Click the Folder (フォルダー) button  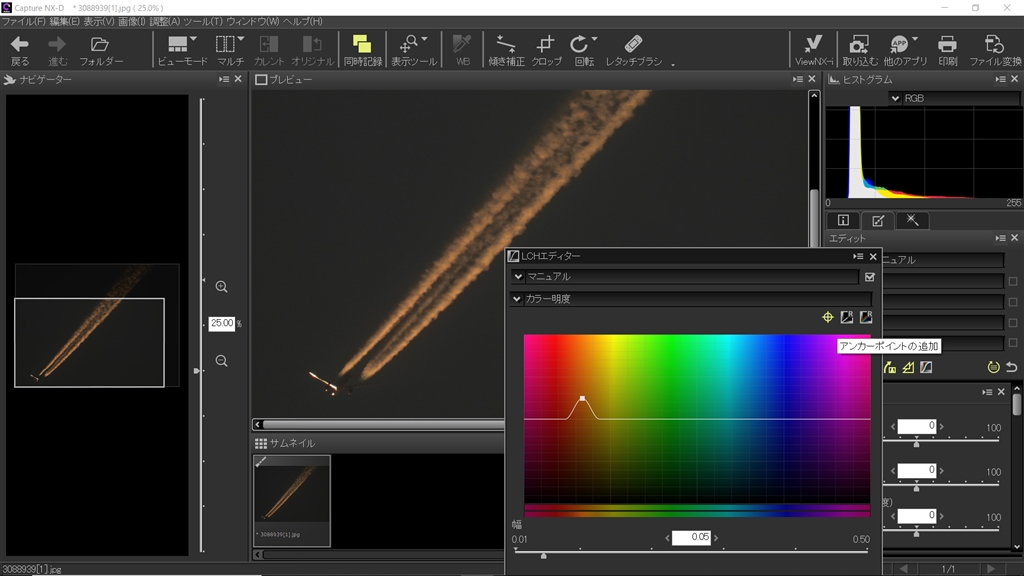click(100, 49)
